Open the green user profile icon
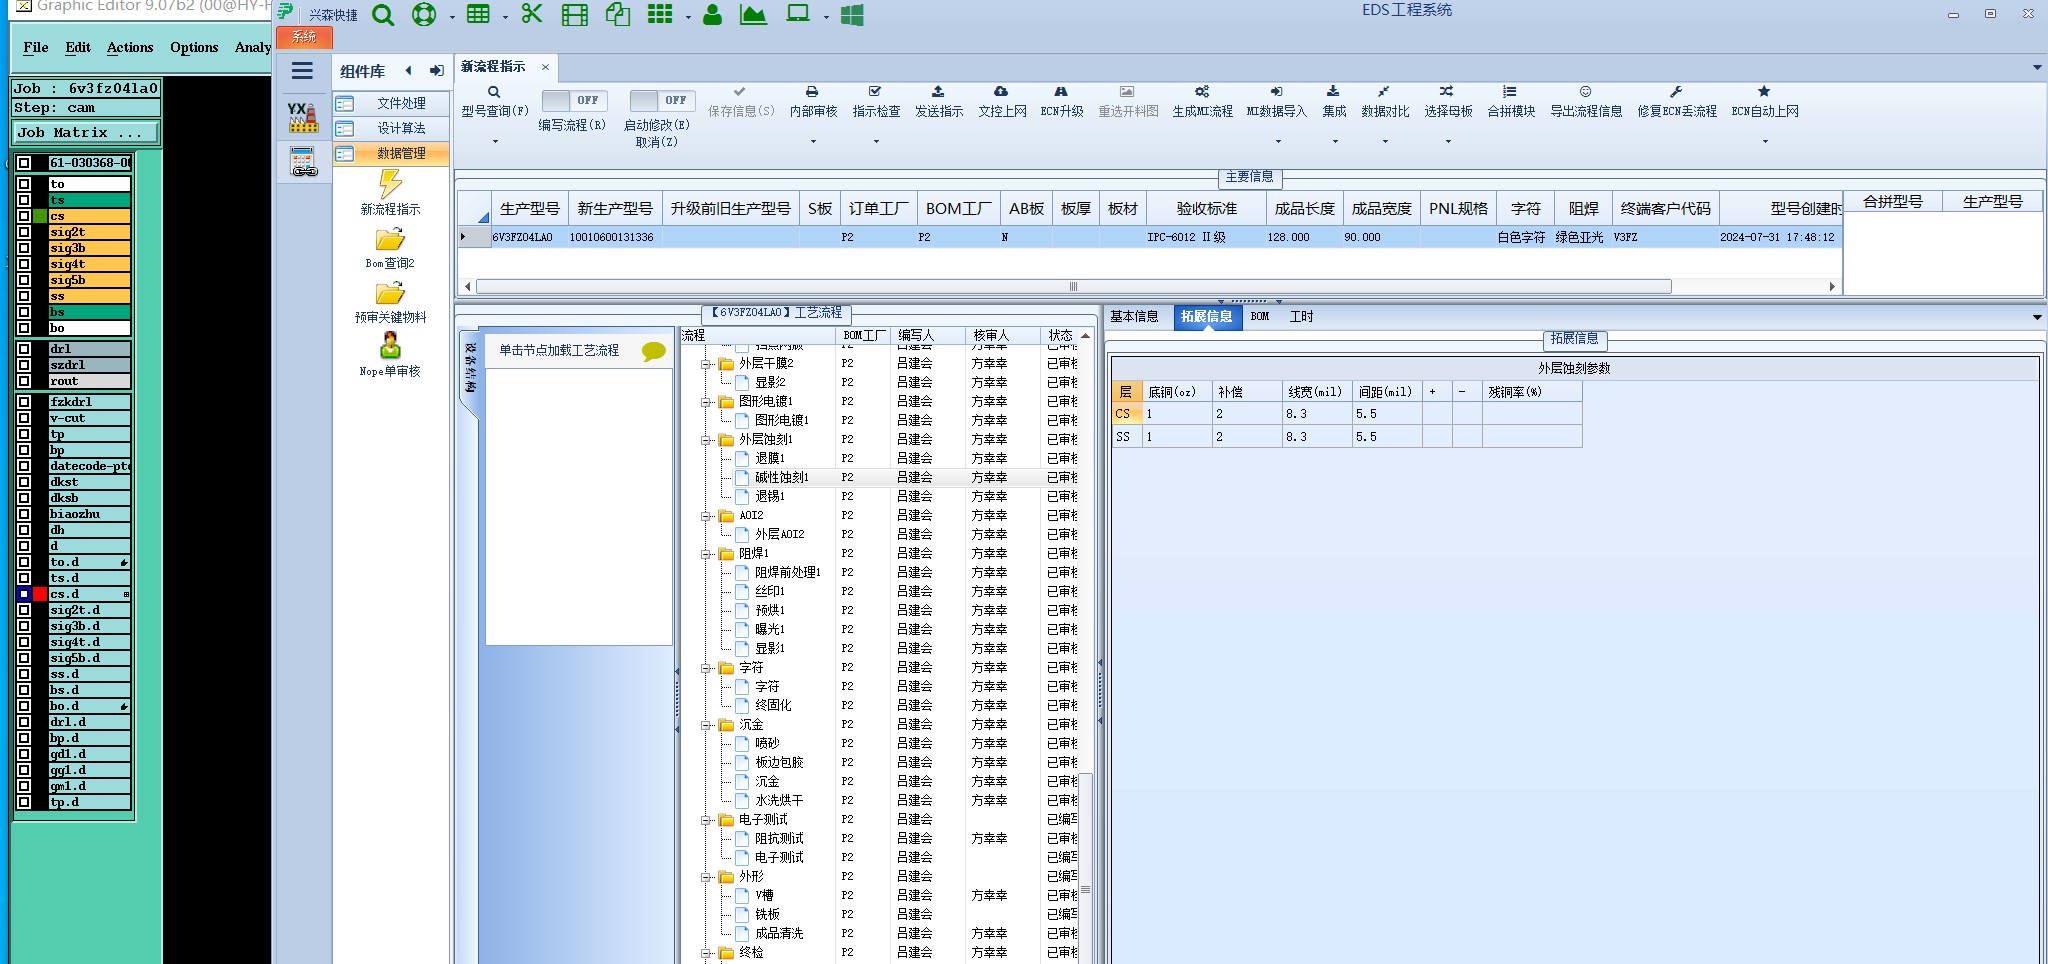Screen dimensions: 2048x964 (712, 14)
